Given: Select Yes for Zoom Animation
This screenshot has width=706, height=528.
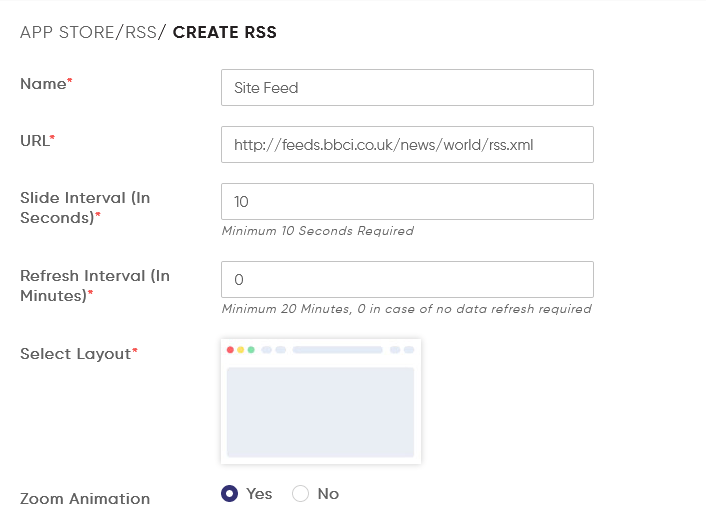Looking at the screenshot, I should click(230, 494).
